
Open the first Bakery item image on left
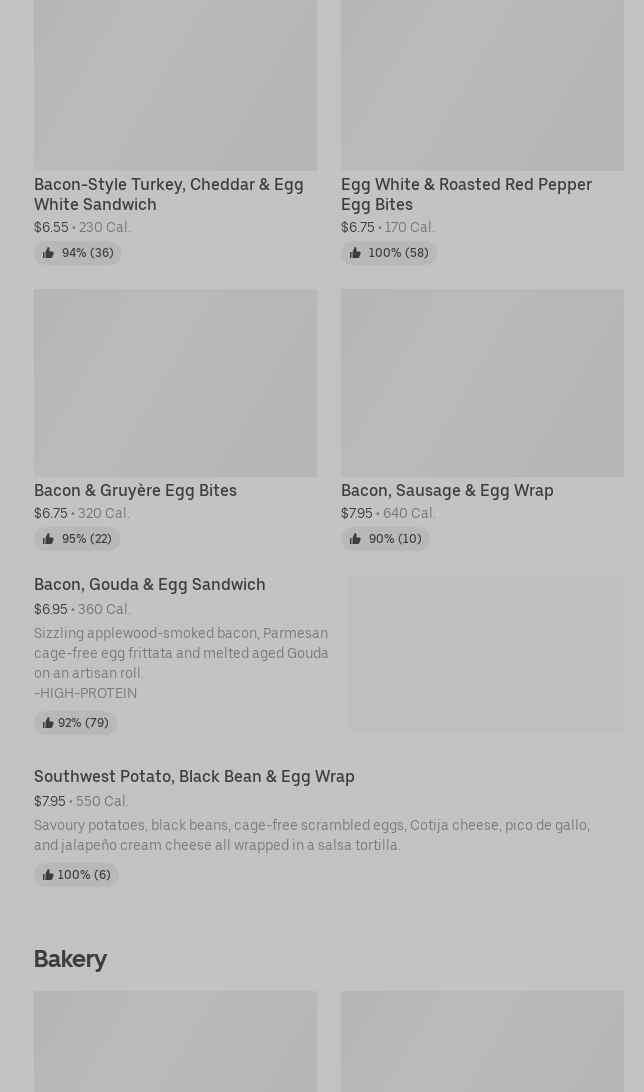175,1041
